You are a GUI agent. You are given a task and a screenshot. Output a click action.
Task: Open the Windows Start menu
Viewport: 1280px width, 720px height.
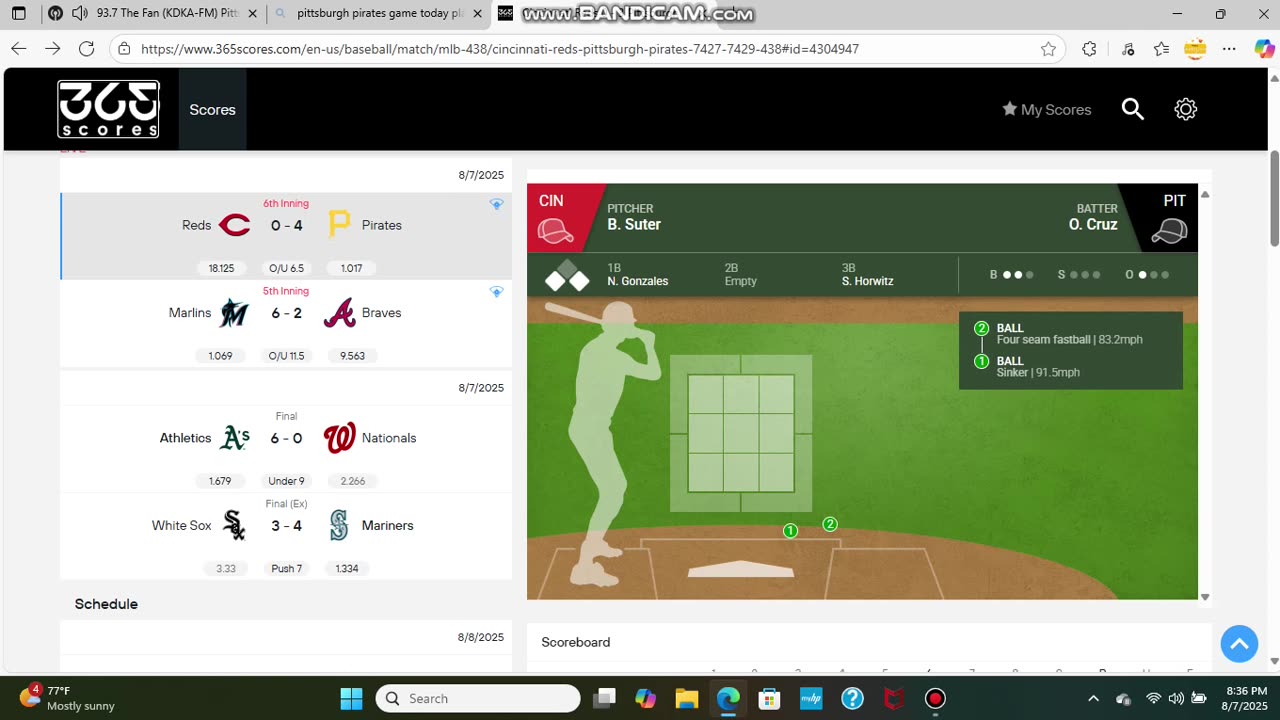[351, 698]
